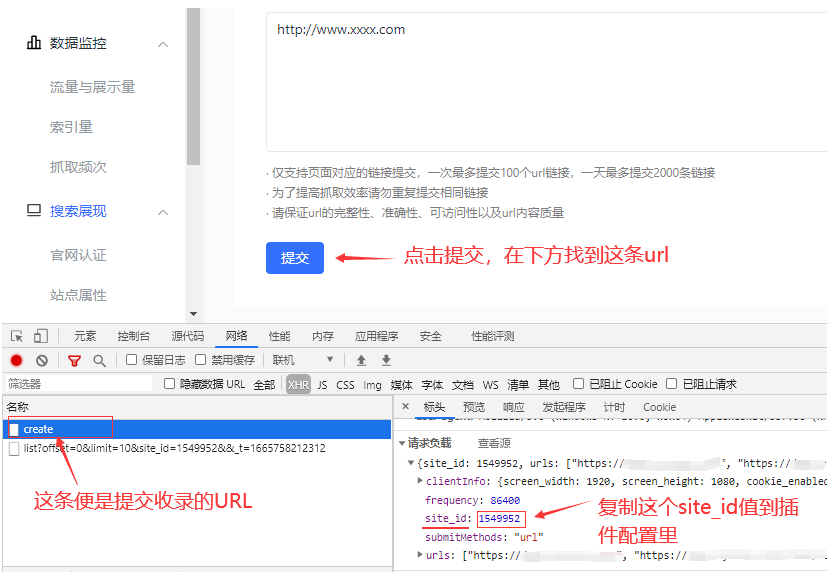Check 已阻止请求 checkbox
This screenshot has height=575, width=835.
click(x=672, y=383)
